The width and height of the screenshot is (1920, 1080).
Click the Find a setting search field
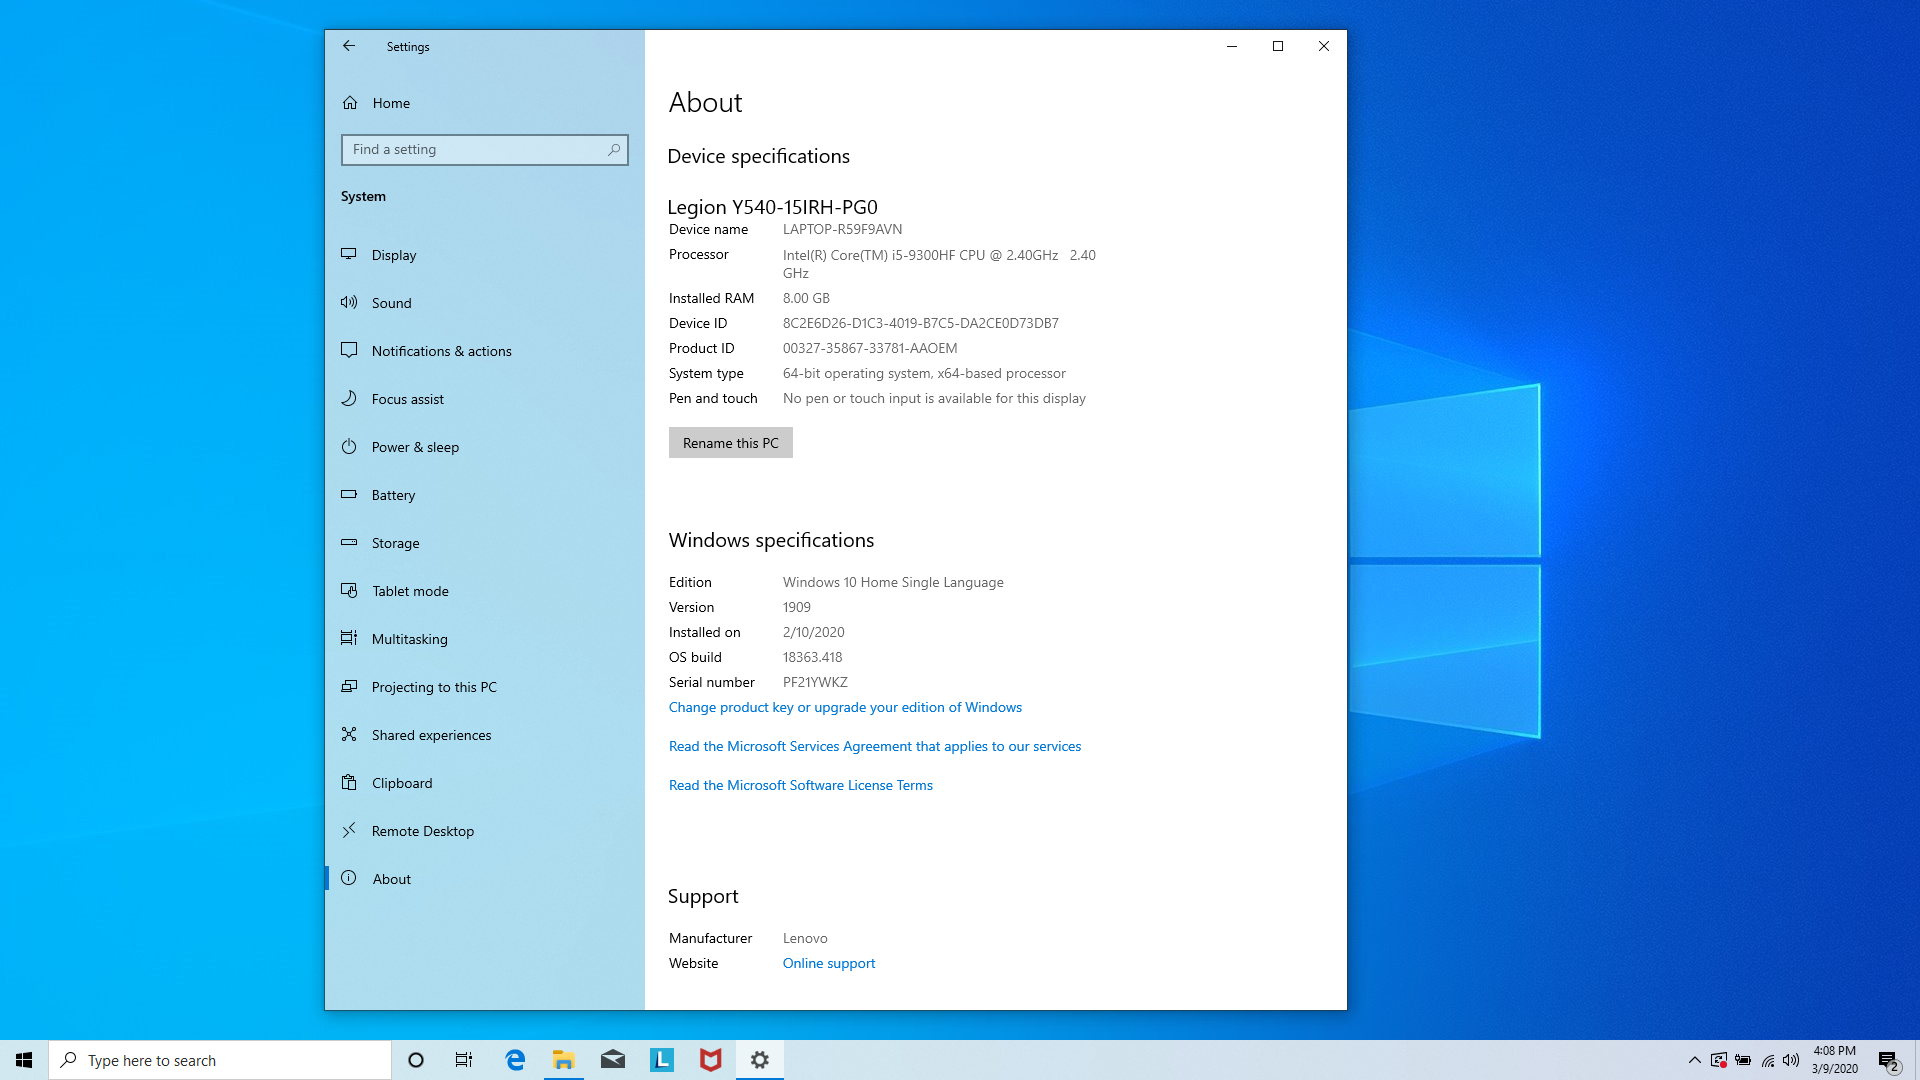tap(484, 150)
